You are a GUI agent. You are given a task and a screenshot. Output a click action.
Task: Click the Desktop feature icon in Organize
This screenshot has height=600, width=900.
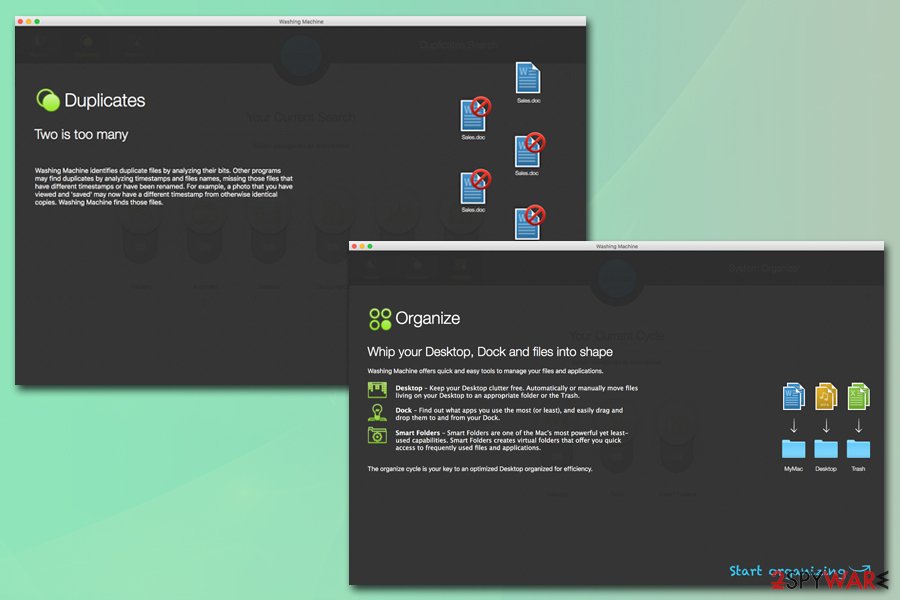pos(377,390)
